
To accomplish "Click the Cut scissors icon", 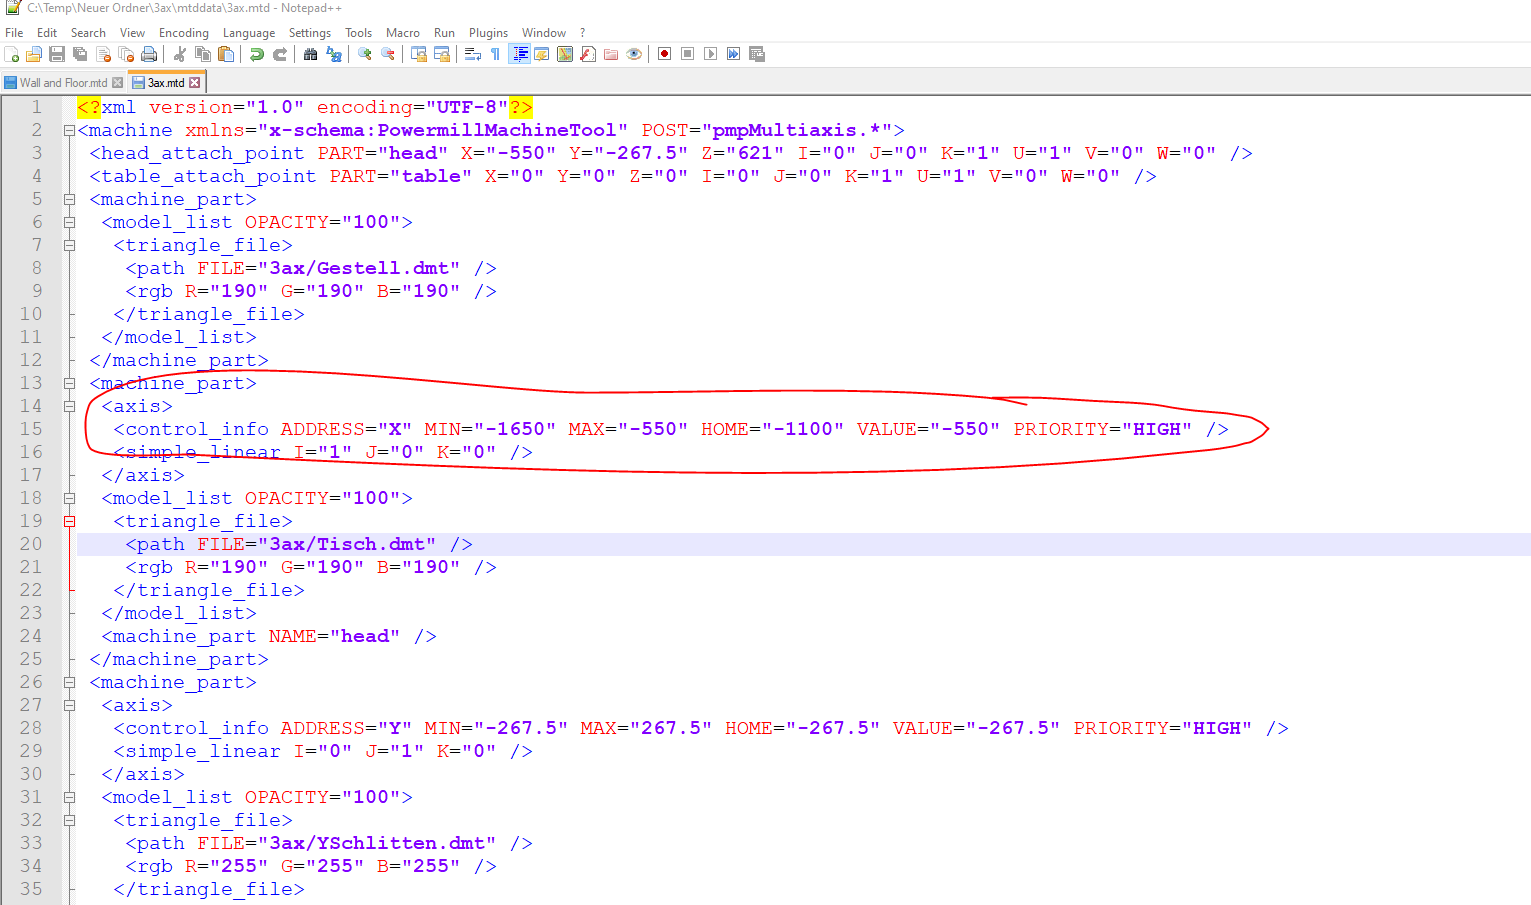I will pyautogui.click(x=180, y=54).
